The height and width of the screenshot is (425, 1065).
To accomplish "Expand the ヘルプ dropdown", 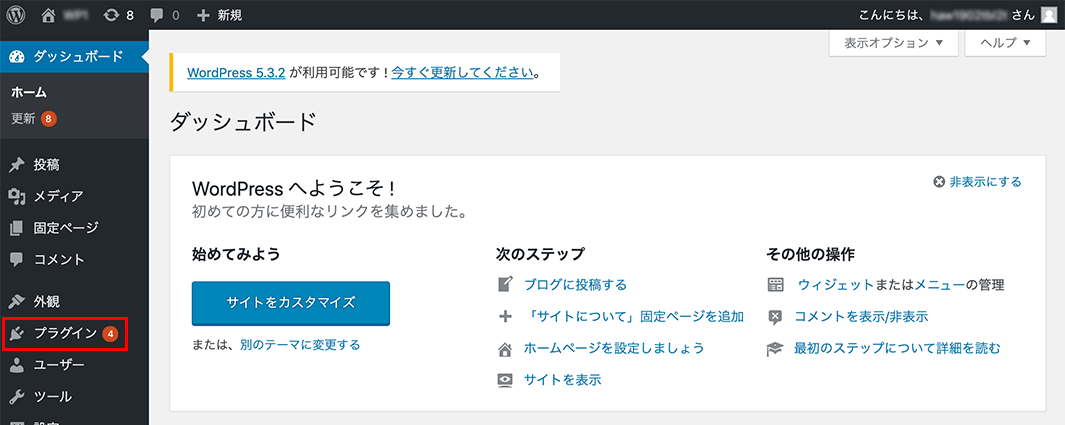I will (x=1005, y=43).
